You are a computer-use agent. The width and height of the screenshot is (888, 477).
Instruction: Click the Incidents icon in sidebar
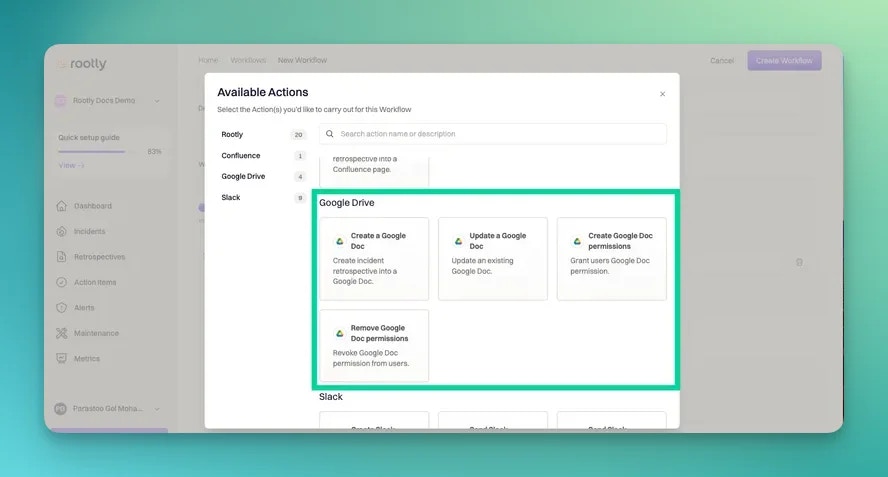tap(61, 231)
